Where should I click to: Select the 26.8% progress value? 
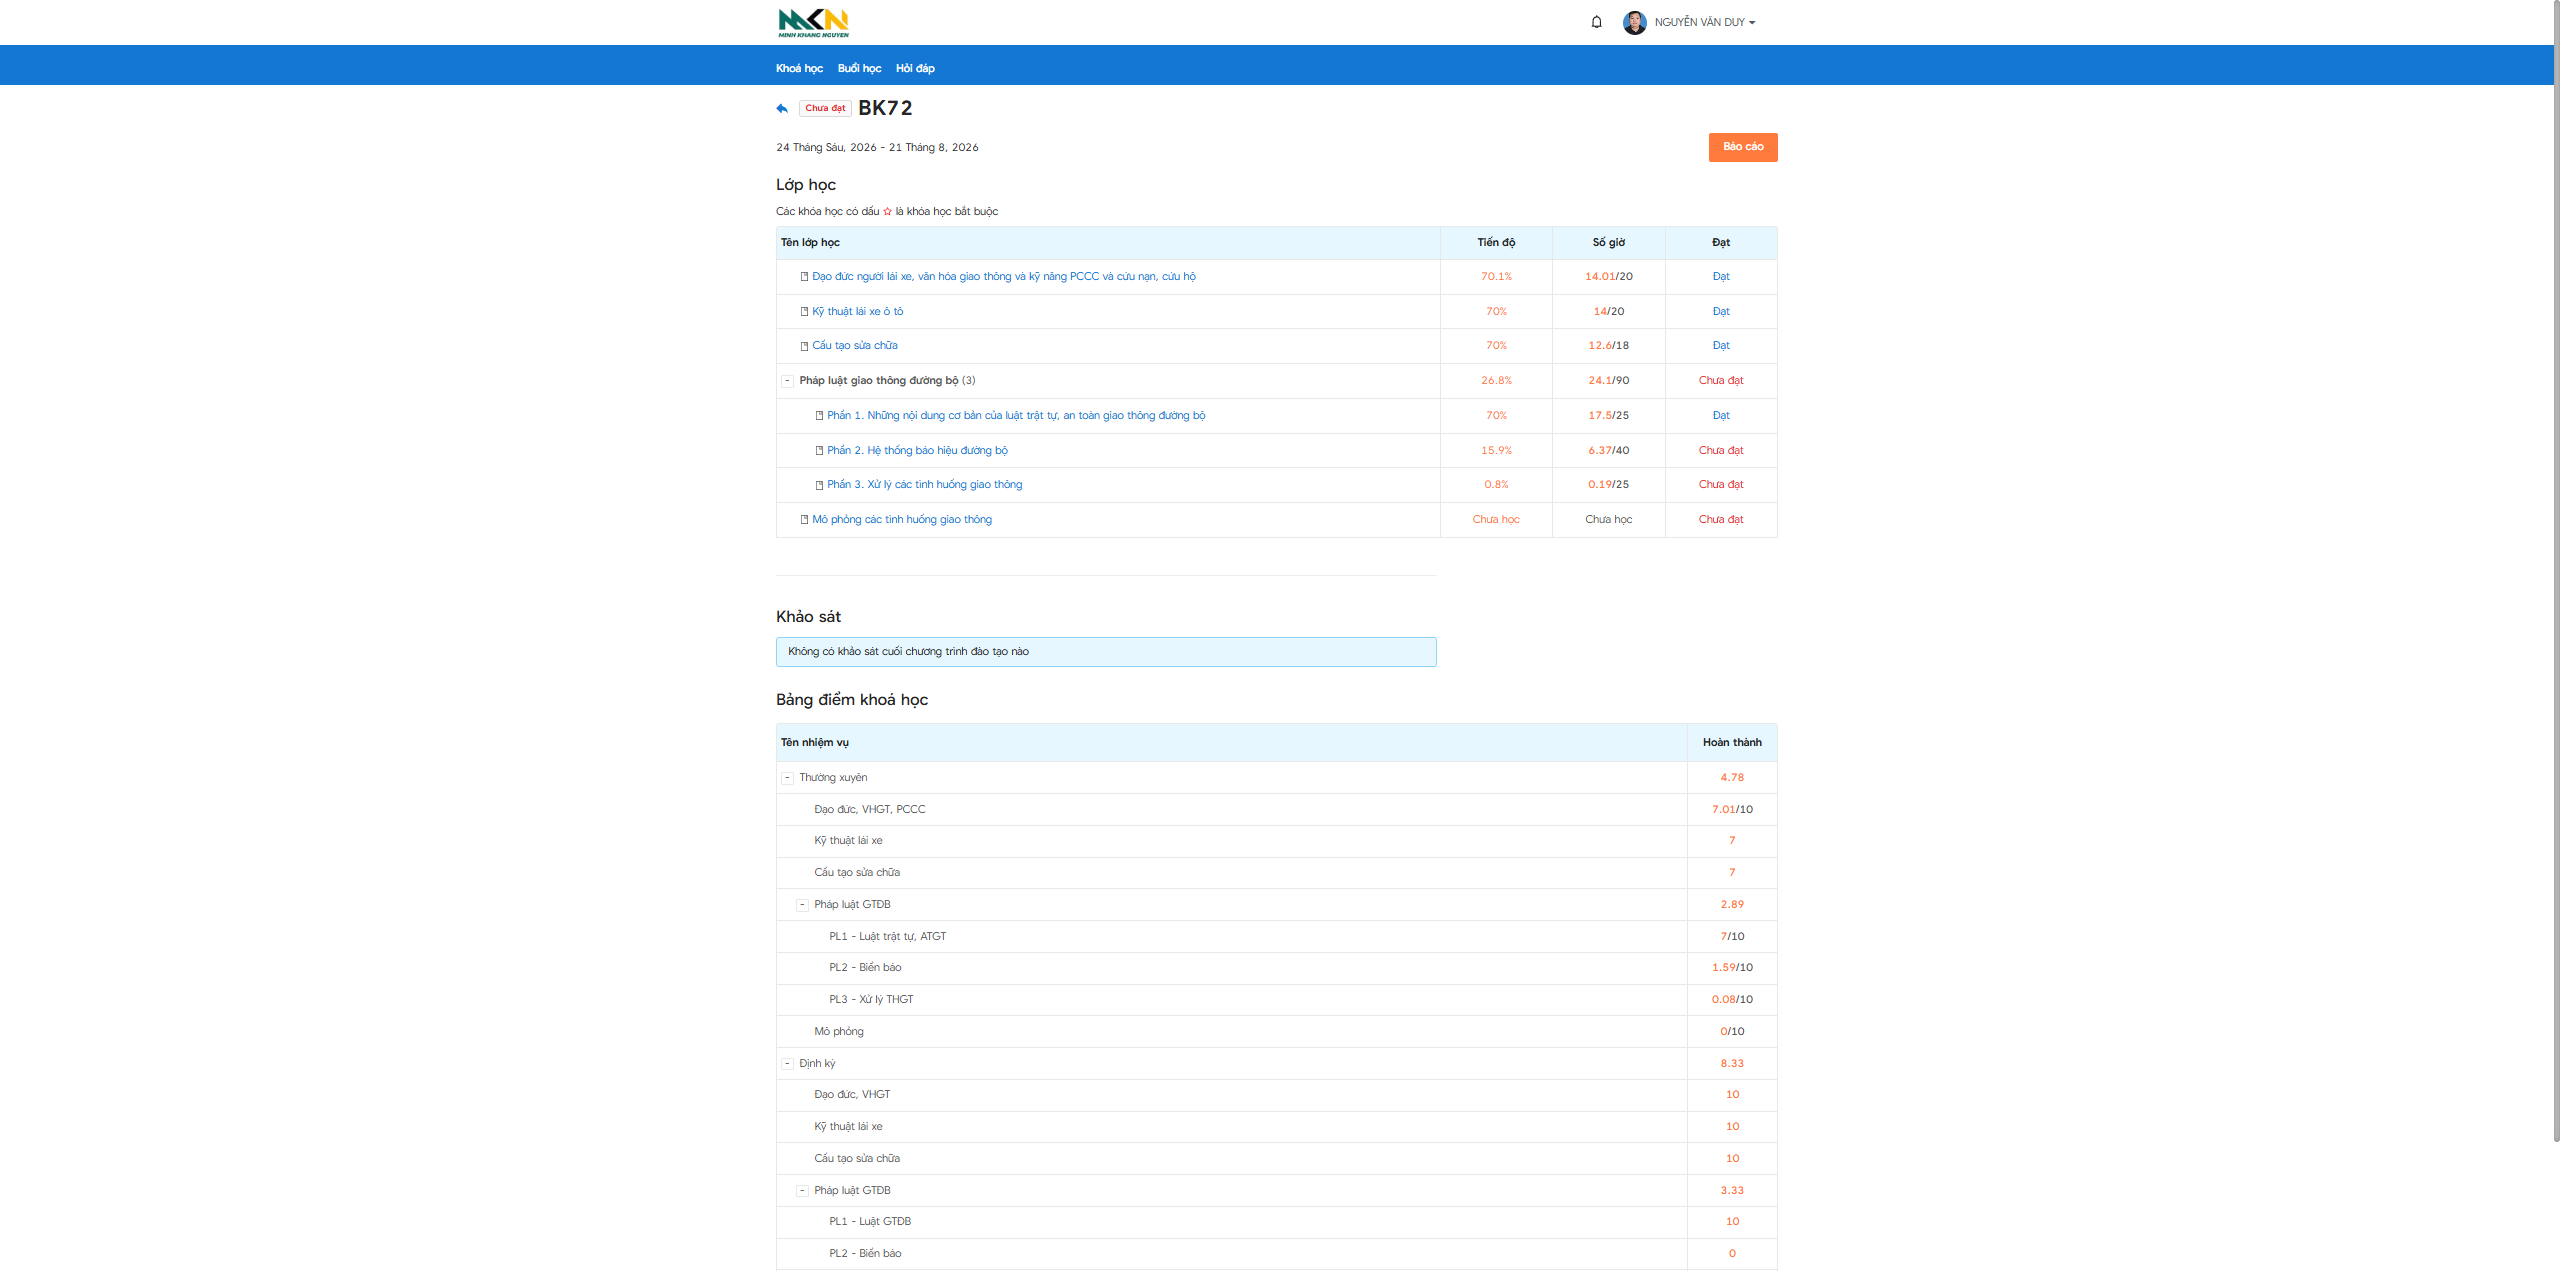(x=1496, y=381)
